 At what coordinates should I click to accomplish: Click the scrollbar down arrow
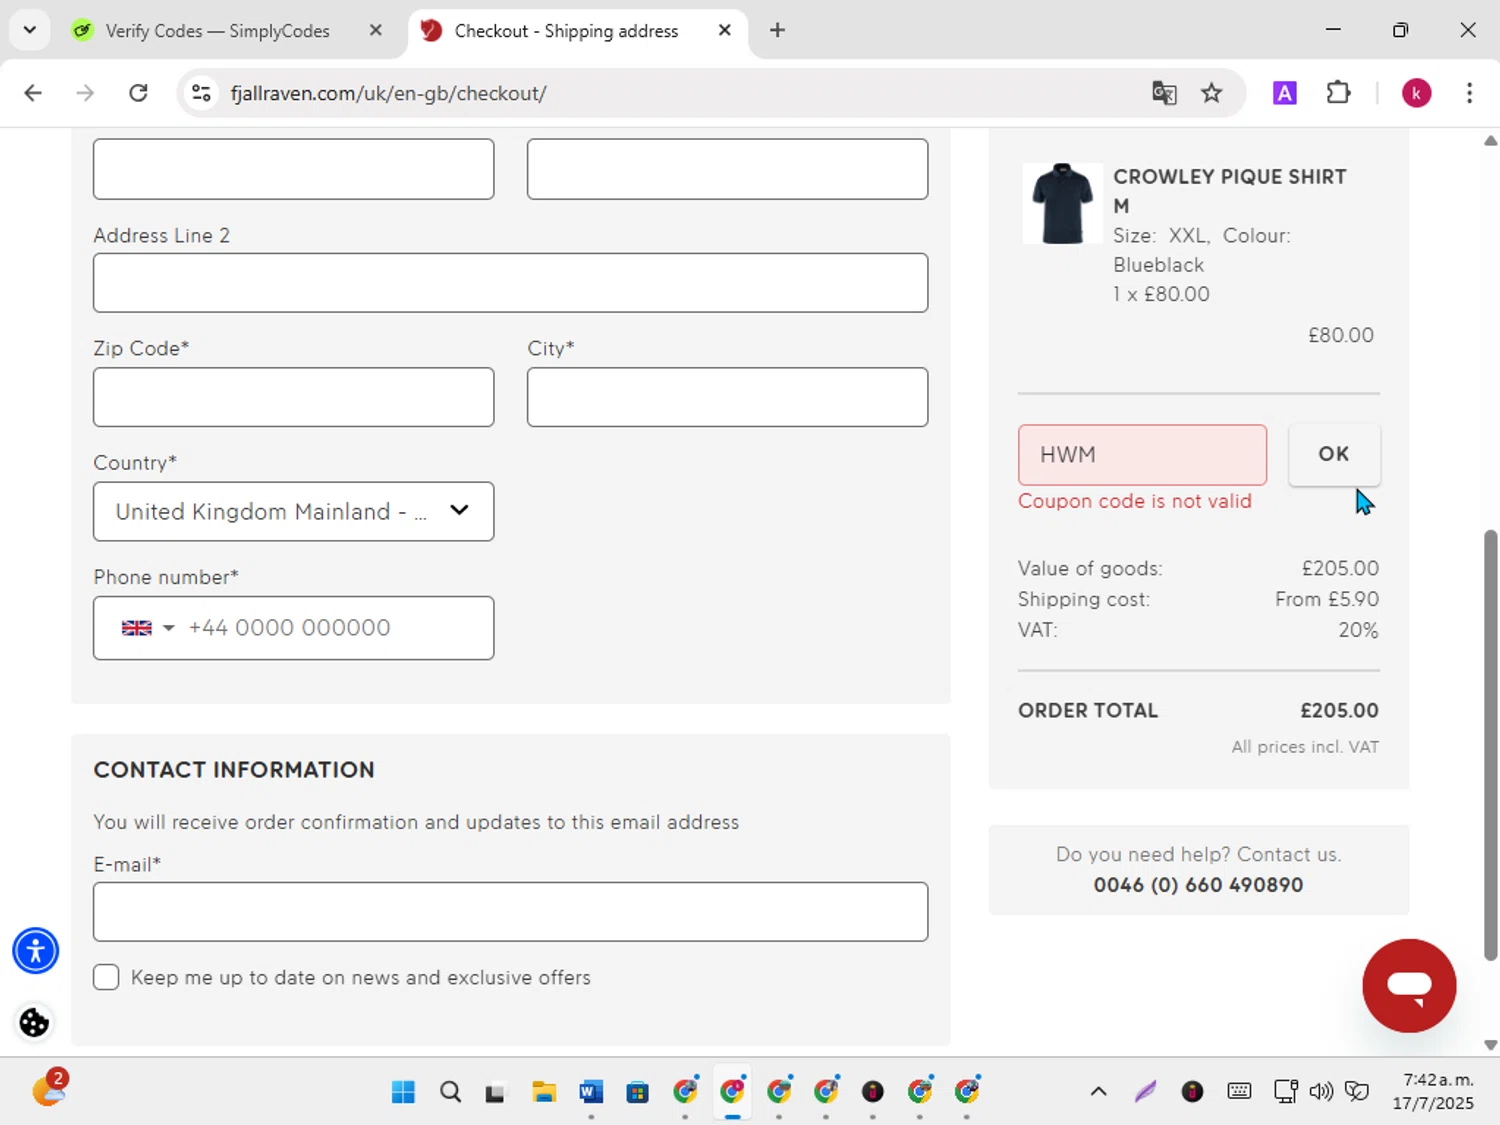click(x=1490, y=1045)
